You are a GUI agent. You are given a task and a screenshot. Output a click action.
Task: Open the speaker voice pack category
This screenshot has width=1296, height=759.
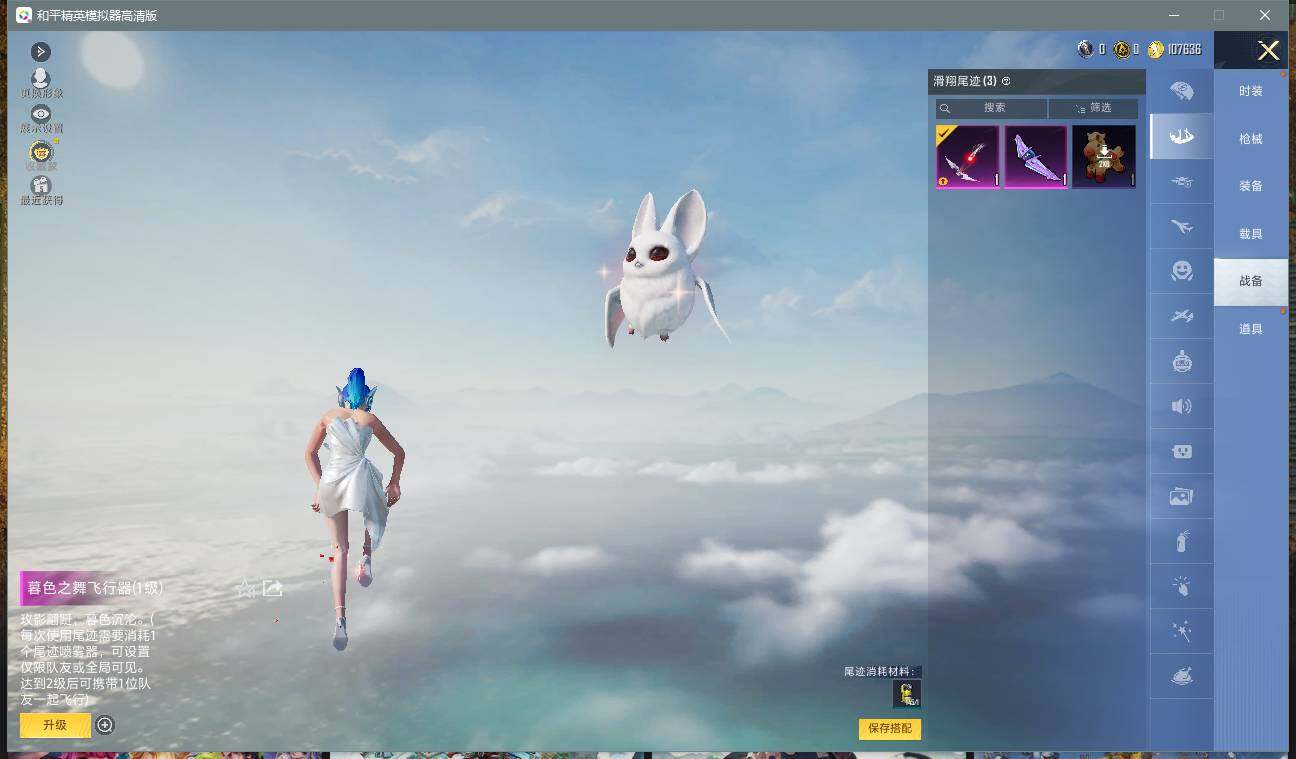coord(1181,406)
